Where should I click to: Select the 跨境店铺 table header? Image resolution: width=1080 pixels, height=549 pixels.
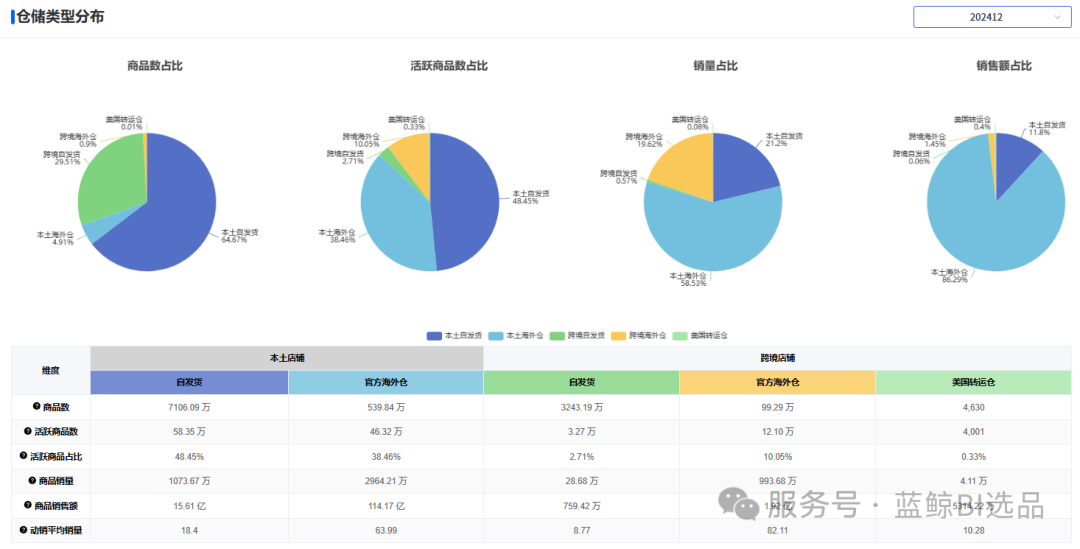click(777, 358)
